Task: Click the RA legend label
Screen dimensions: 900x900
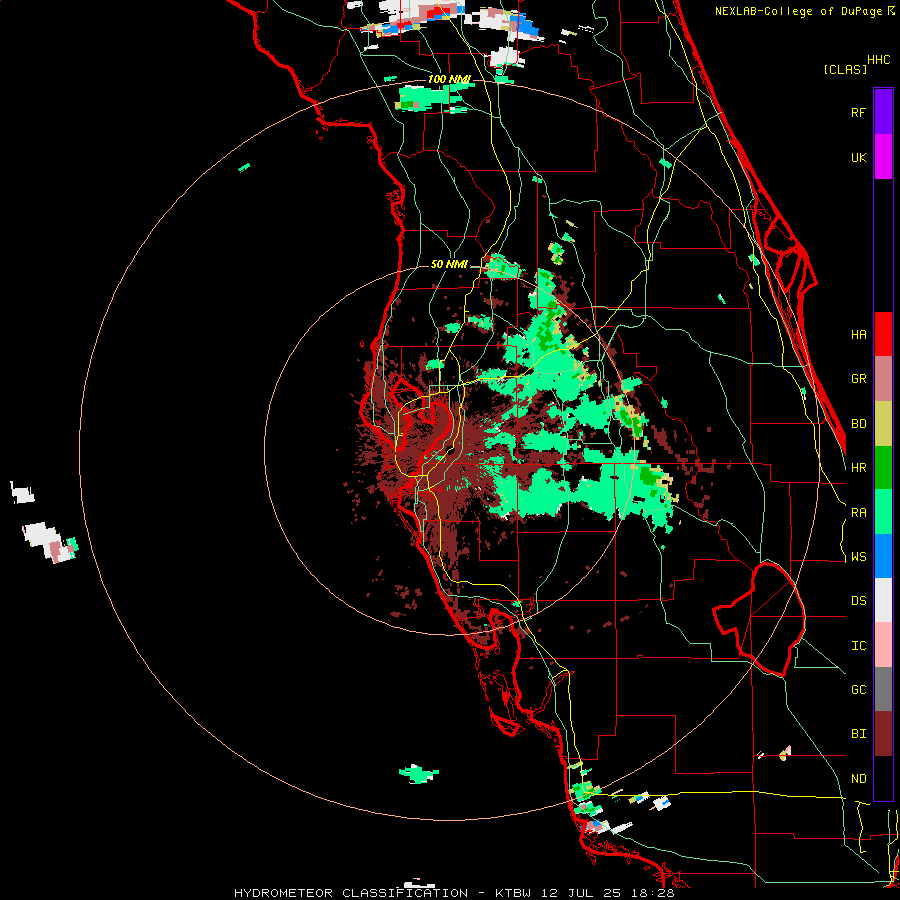Action: (858, 513)
